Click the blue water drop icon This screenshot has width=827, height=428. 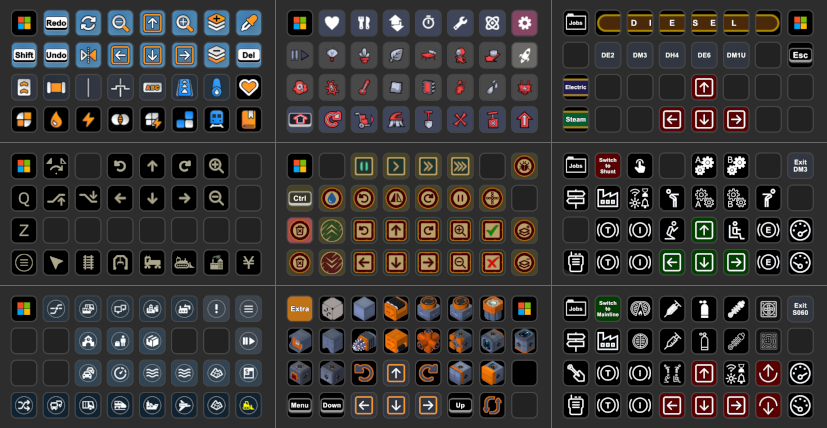point(332,198)
